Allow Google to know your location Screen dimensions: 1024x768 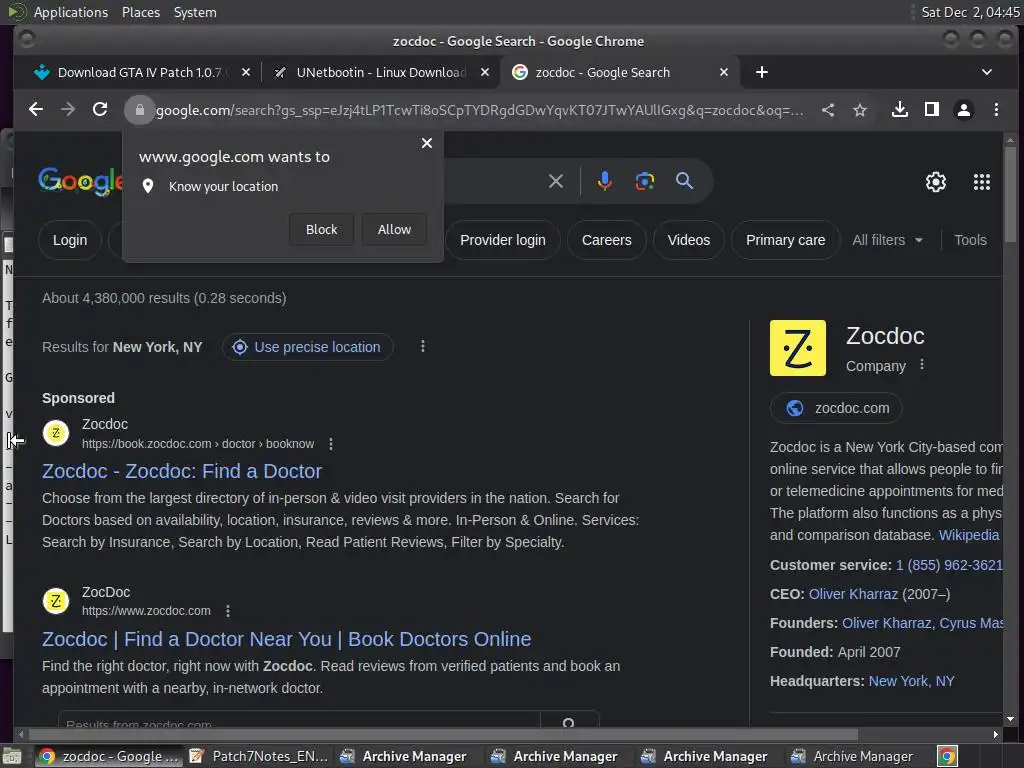click(394, 229)
